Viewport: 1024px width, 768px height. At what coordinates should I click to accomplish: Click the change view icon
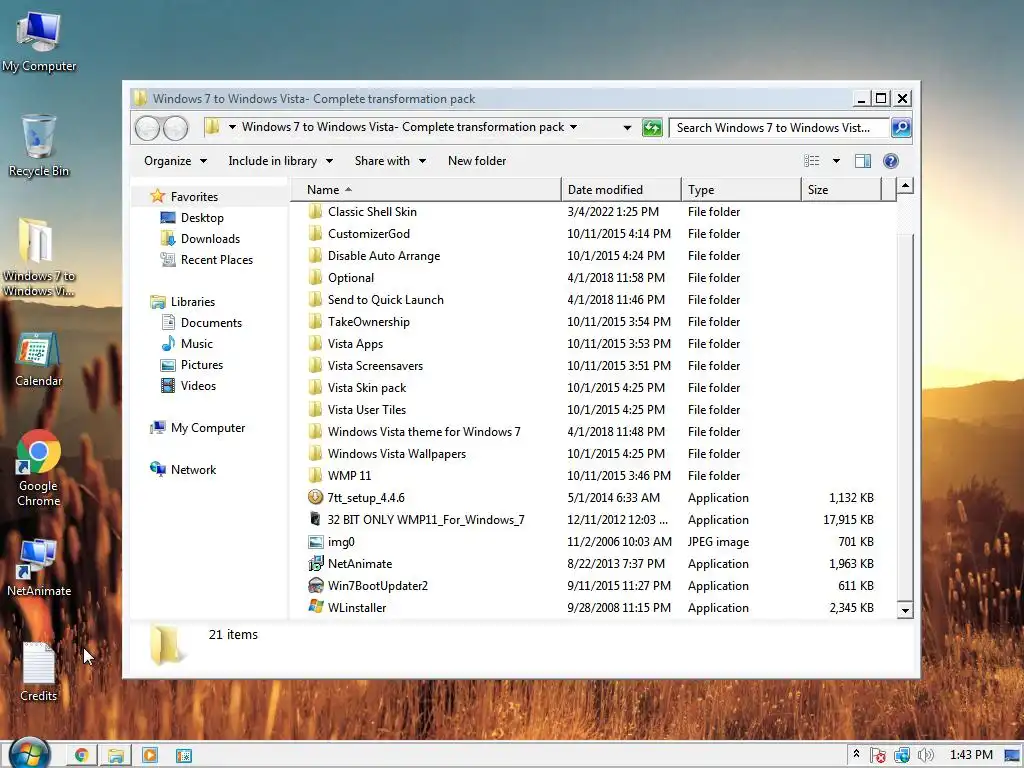coord(812,161)
